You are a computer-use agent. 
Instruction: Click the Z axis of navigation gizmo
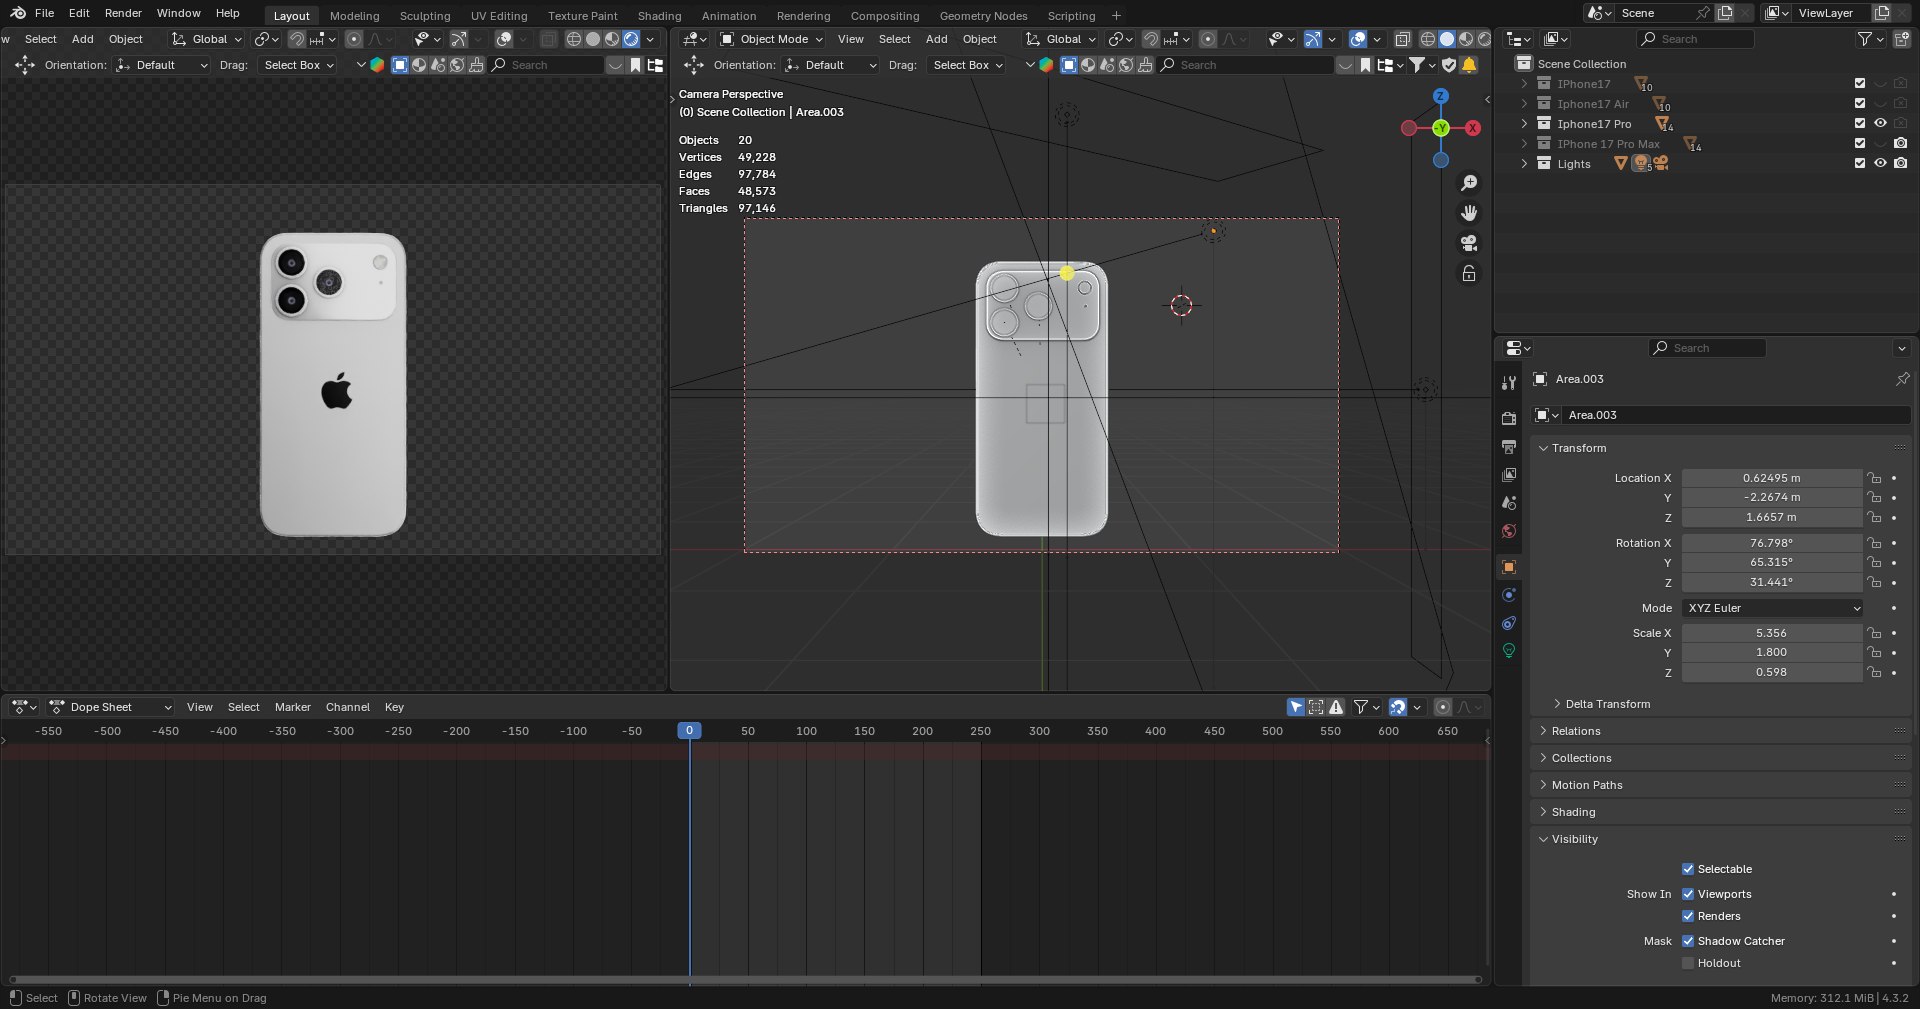(1441, 96)
